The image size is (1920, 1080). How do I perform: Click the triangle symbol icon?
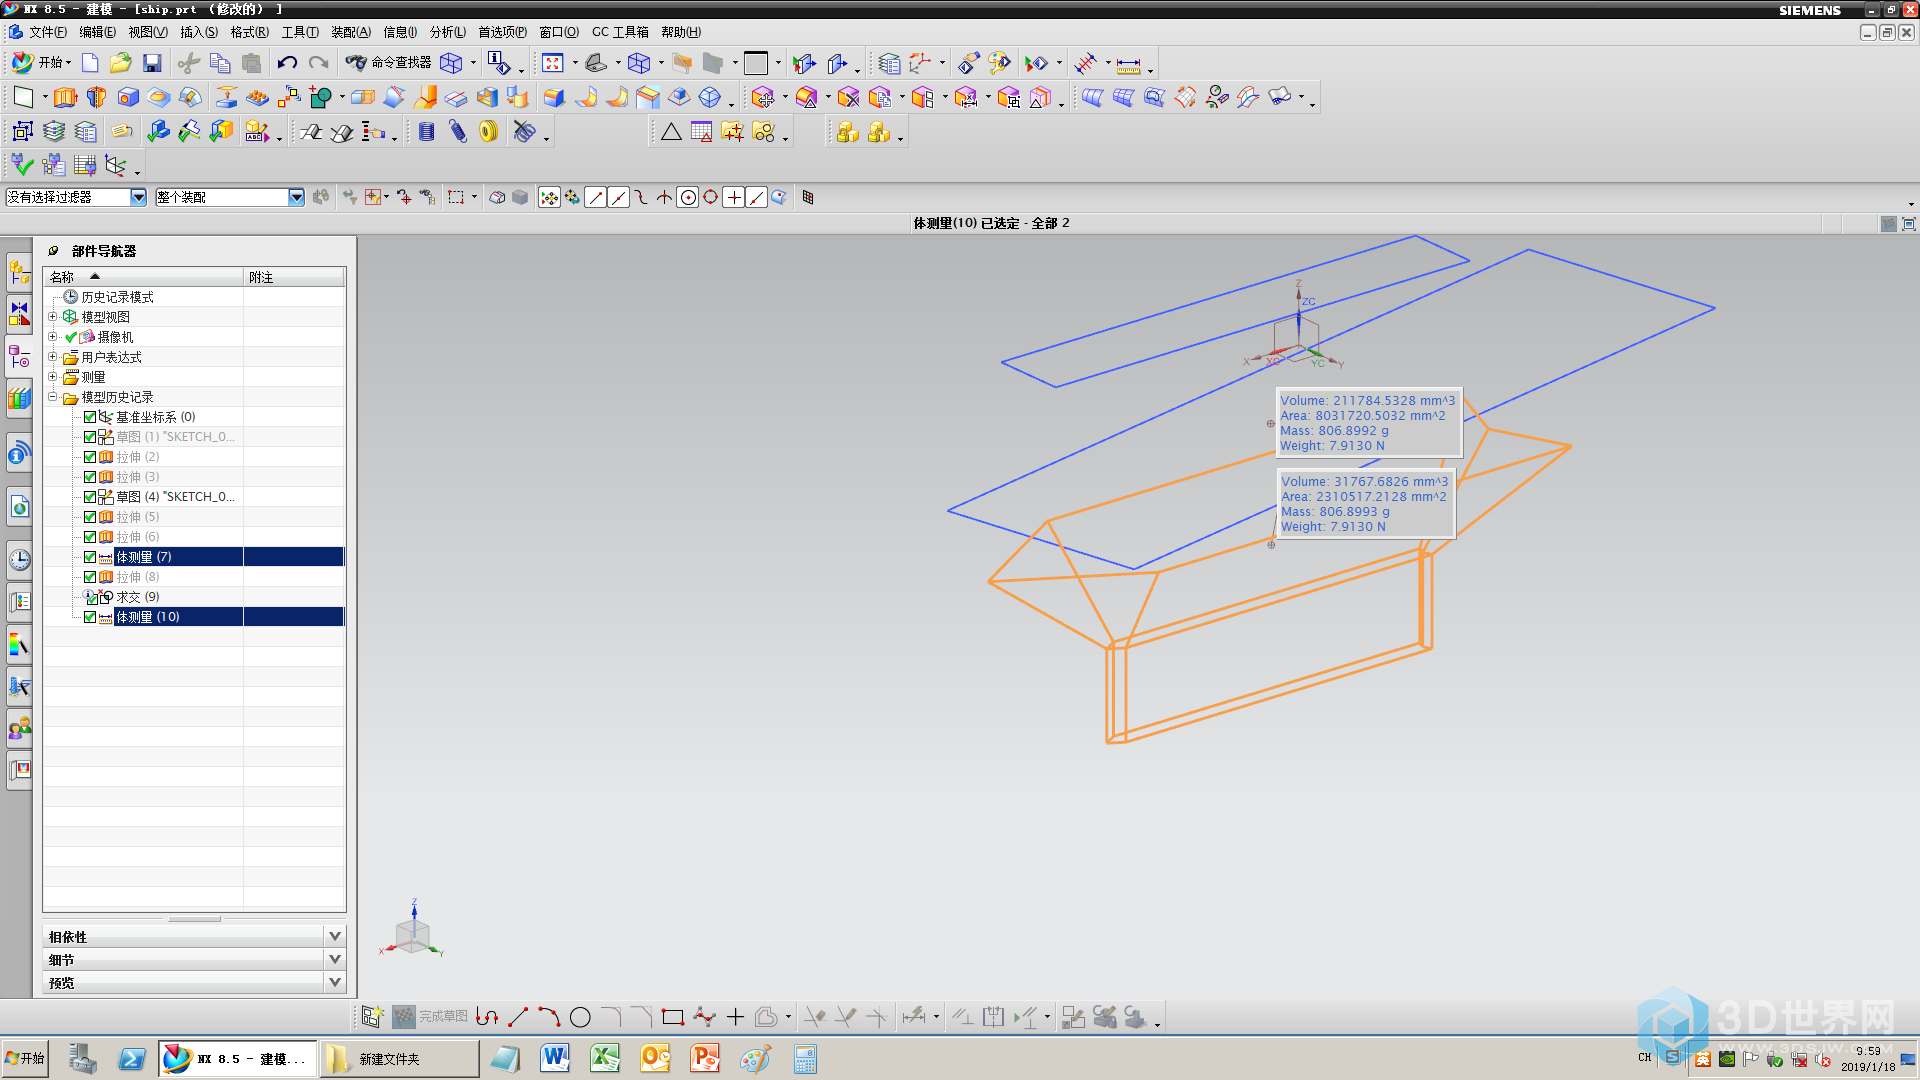click(671, 131)
